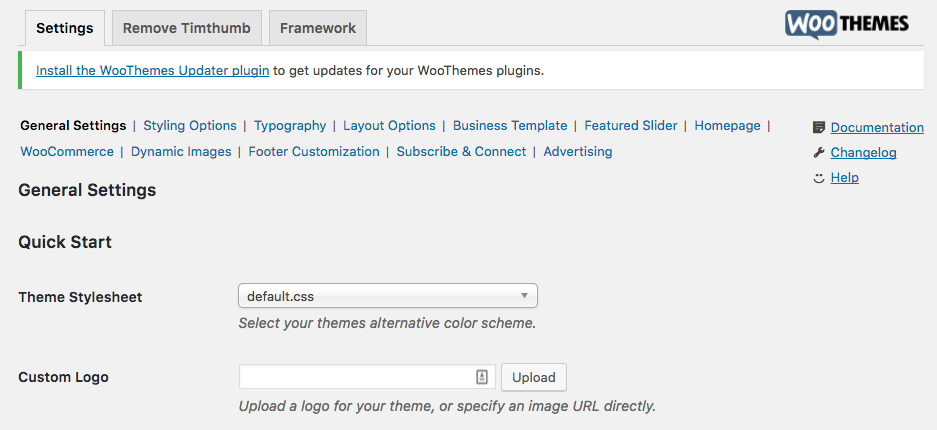Click the Upload button
Viewport: 937px width, 430px height.
coord(534,377)
